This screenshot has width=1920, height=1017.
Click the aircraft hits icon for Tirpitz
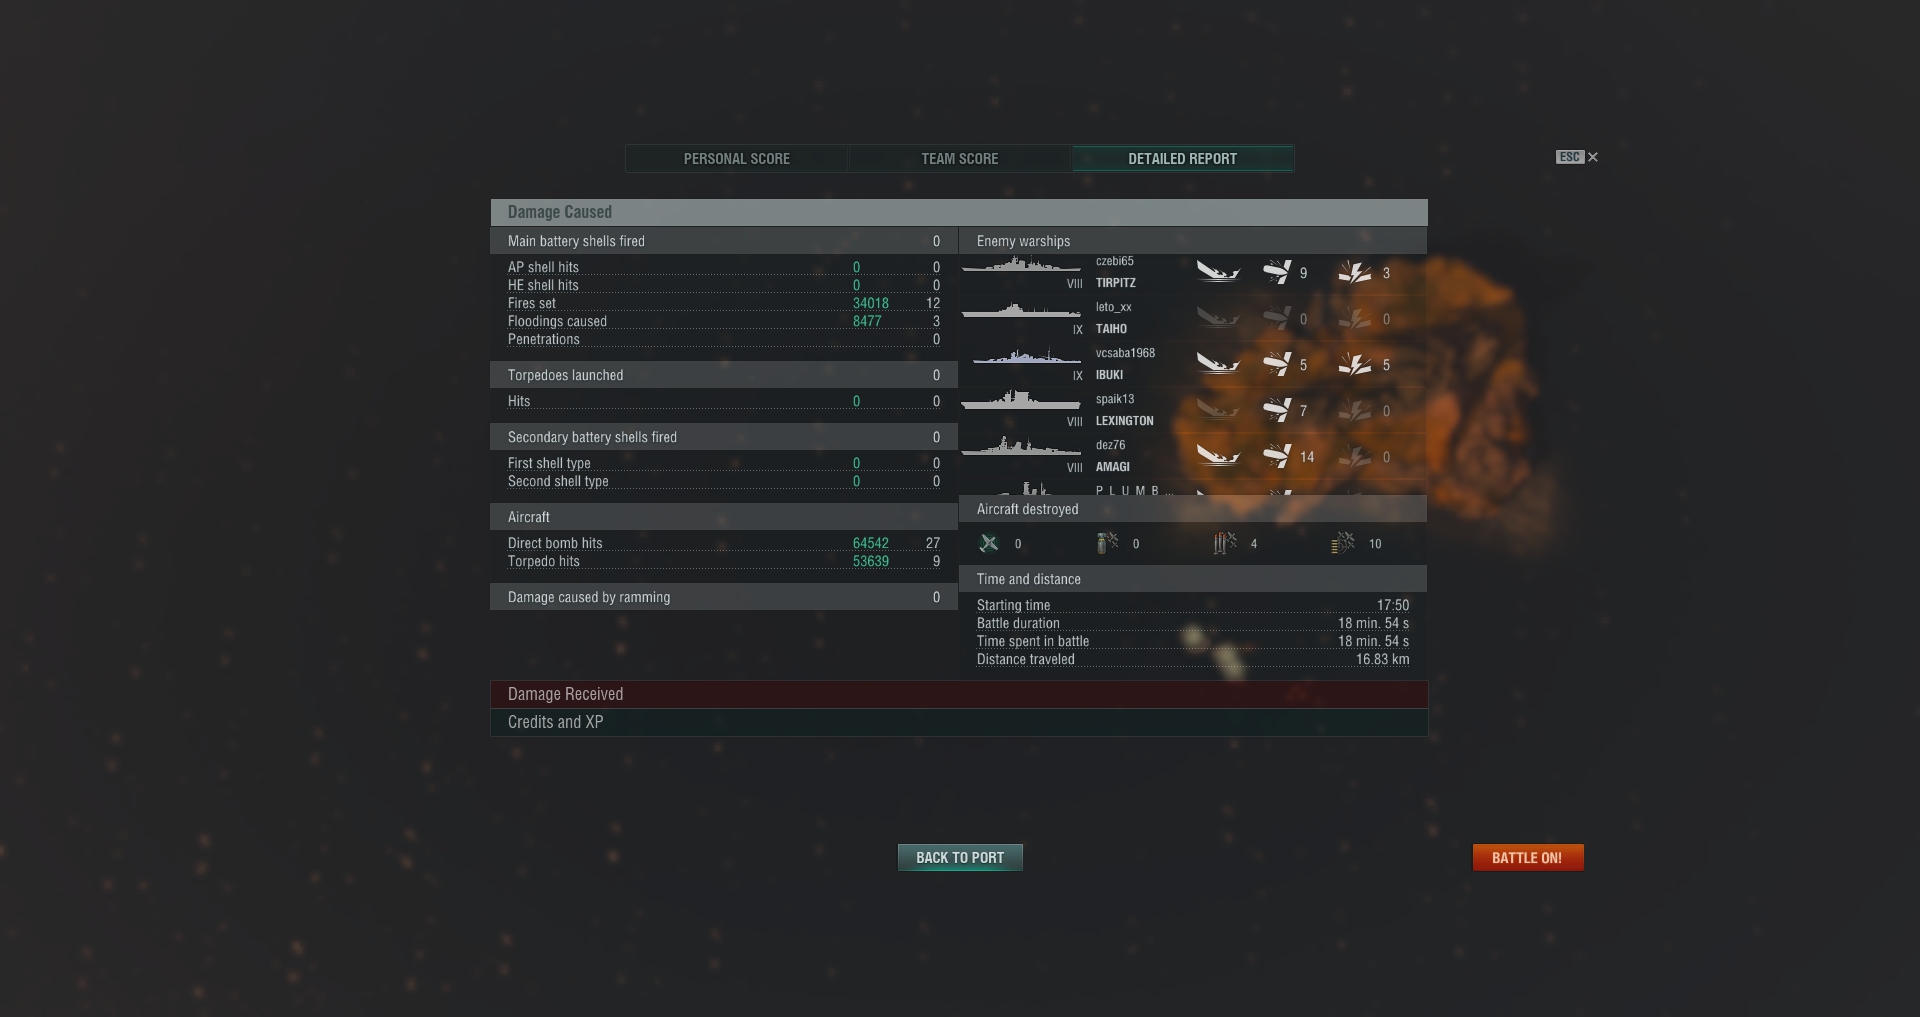coord(1276,272)
